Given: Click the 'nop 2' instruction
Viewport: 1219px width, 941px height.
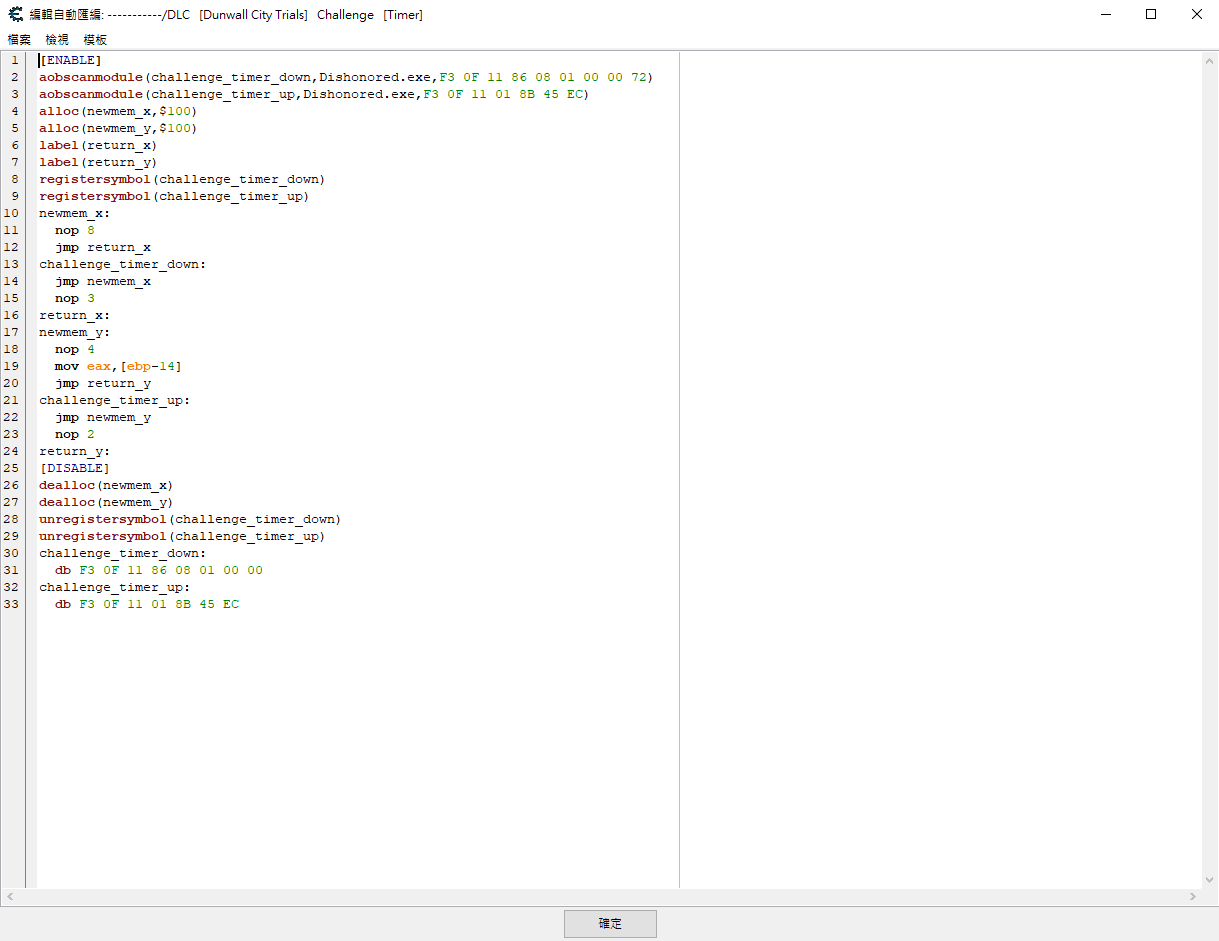Looking at the screenshot, I should coord(75,434).
